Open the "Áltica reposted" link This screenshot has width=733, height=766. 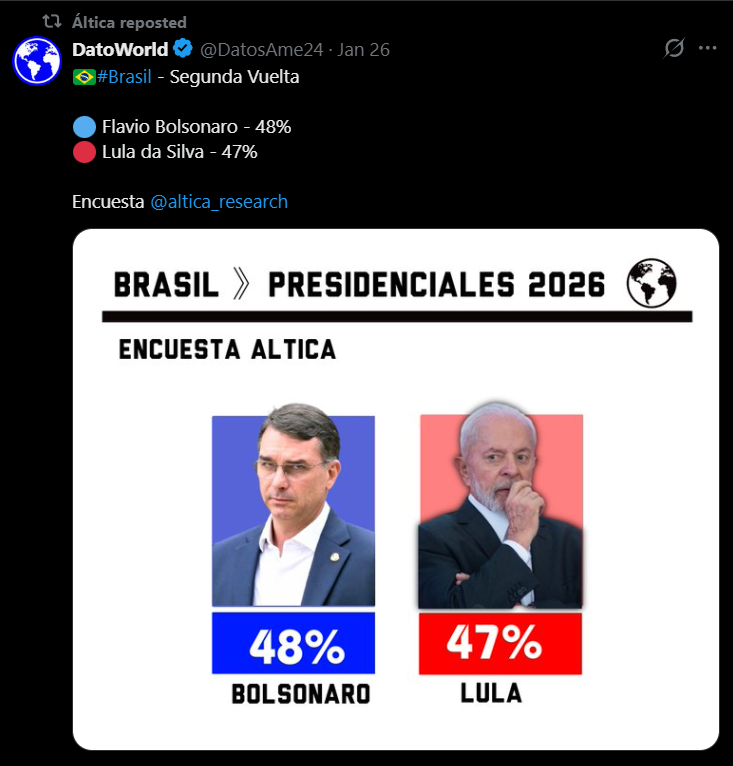pos(129,22)
